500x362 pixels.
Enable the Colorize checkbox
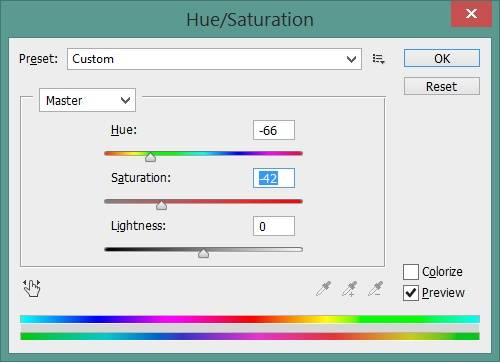tap(411, 272)
